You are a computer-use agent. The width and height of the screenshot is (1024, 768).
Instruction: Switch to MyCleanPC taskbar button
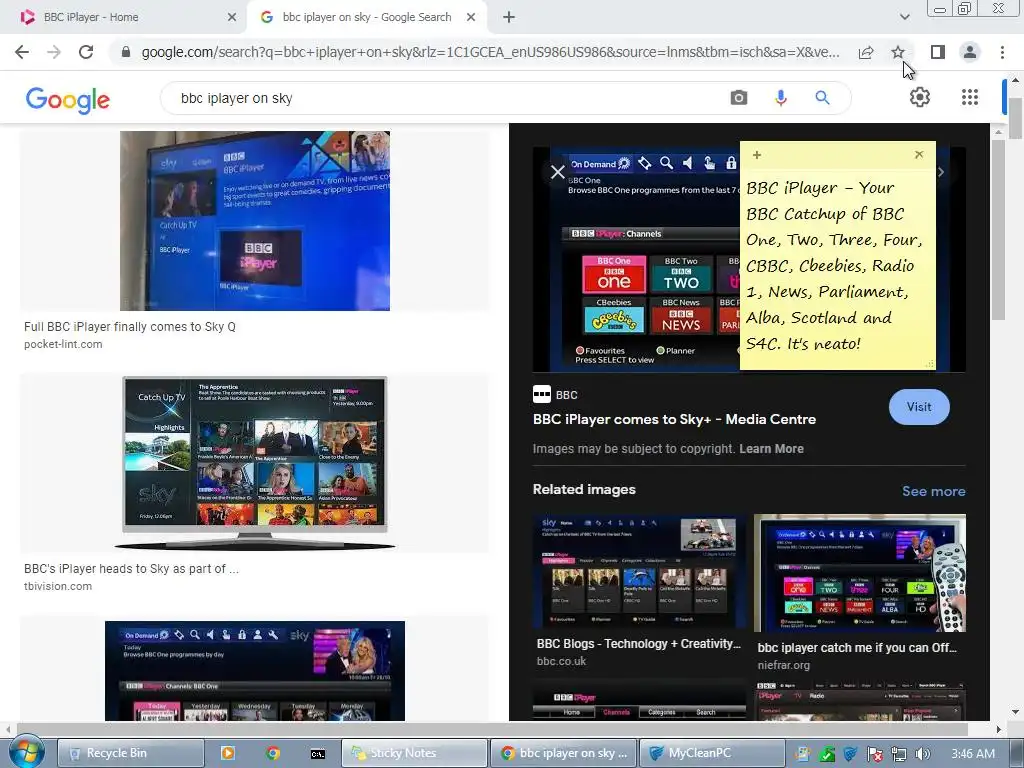tap(712, 753)
